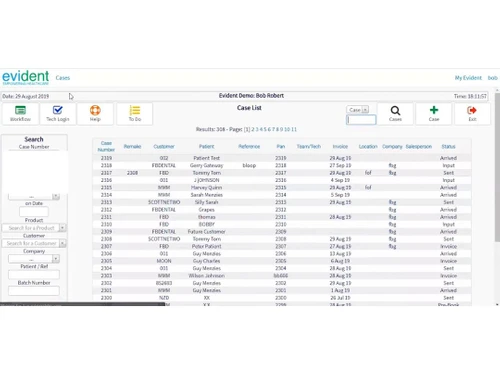Click remake value 2308 in row 2317
The width and height of the screenshot is (500, 375).
[132, 173]
